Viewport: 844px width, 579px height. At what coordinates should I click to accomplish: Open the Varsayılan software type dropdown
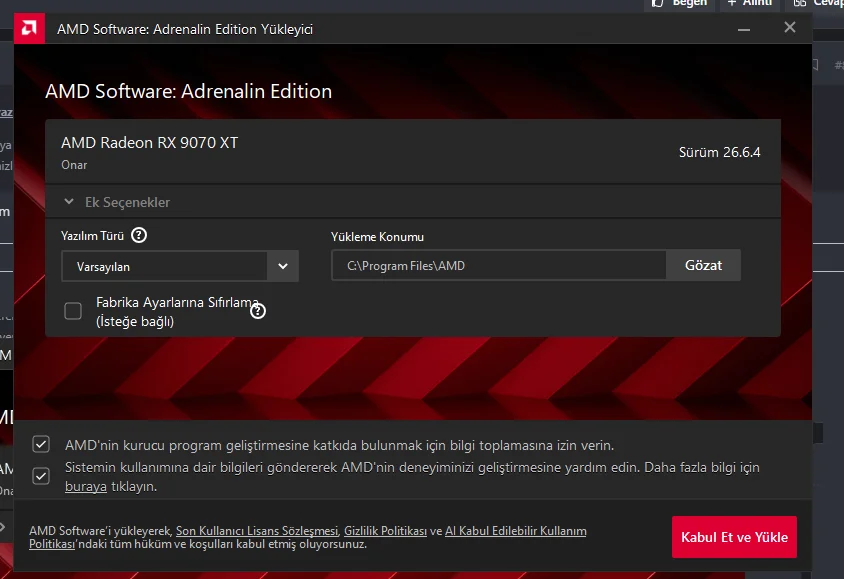point(180,266)
